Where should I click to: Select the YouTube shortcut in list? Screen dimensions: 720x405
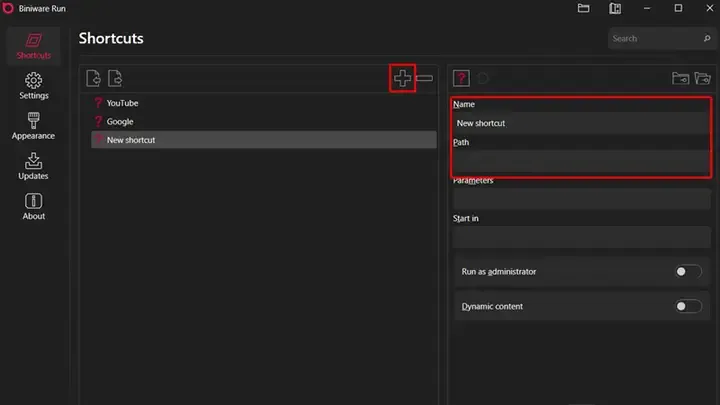coord(122,103)
